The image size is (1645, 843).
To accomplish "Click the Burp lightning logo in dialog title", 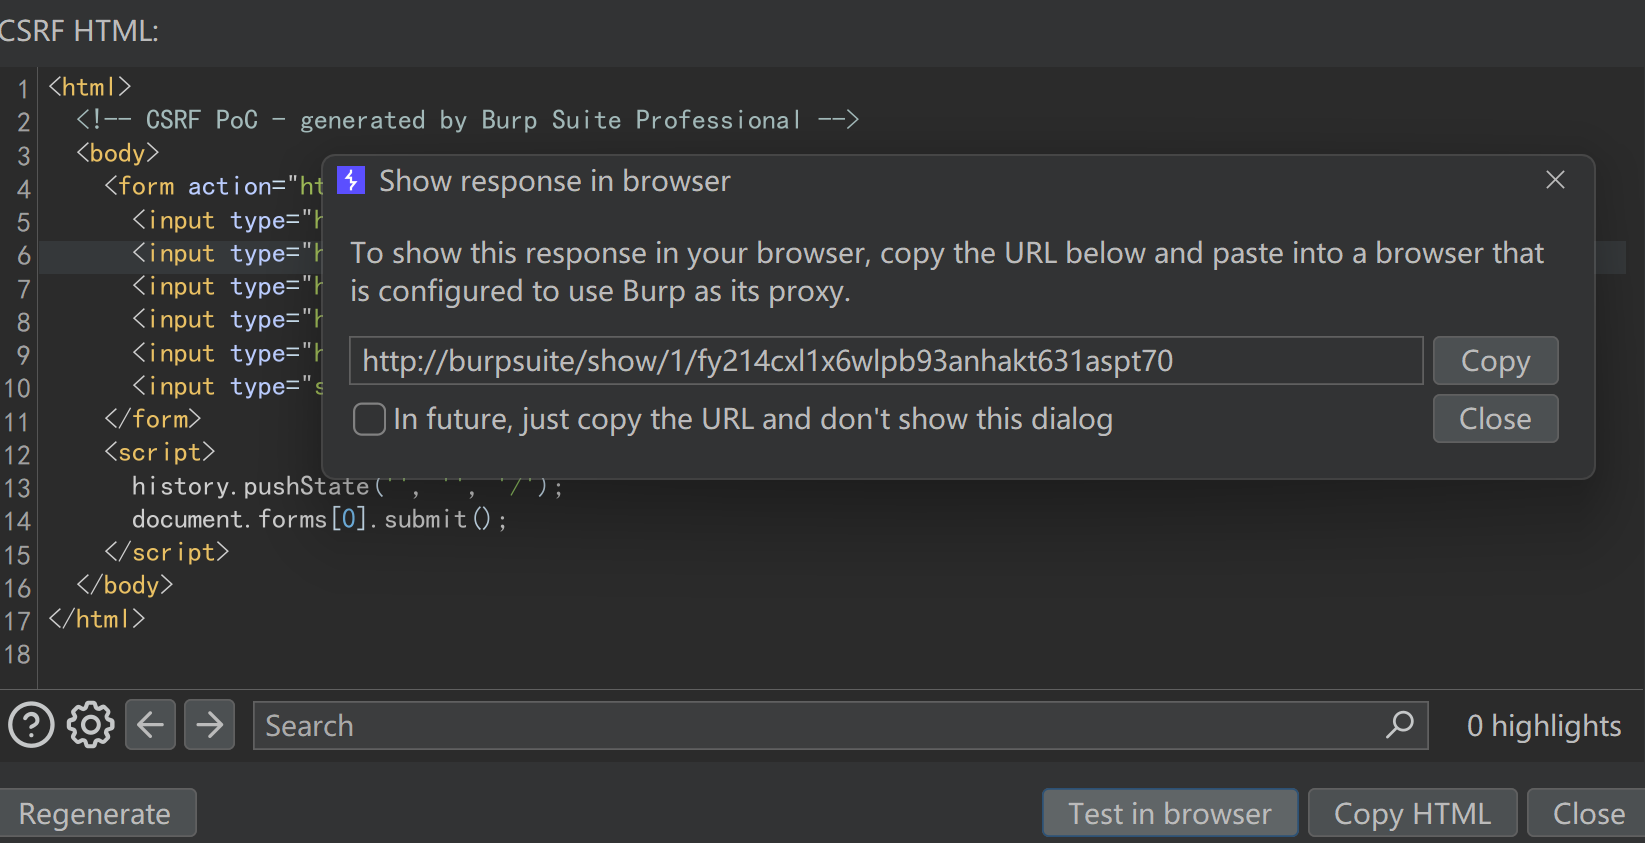I will (x=351, y=181).
